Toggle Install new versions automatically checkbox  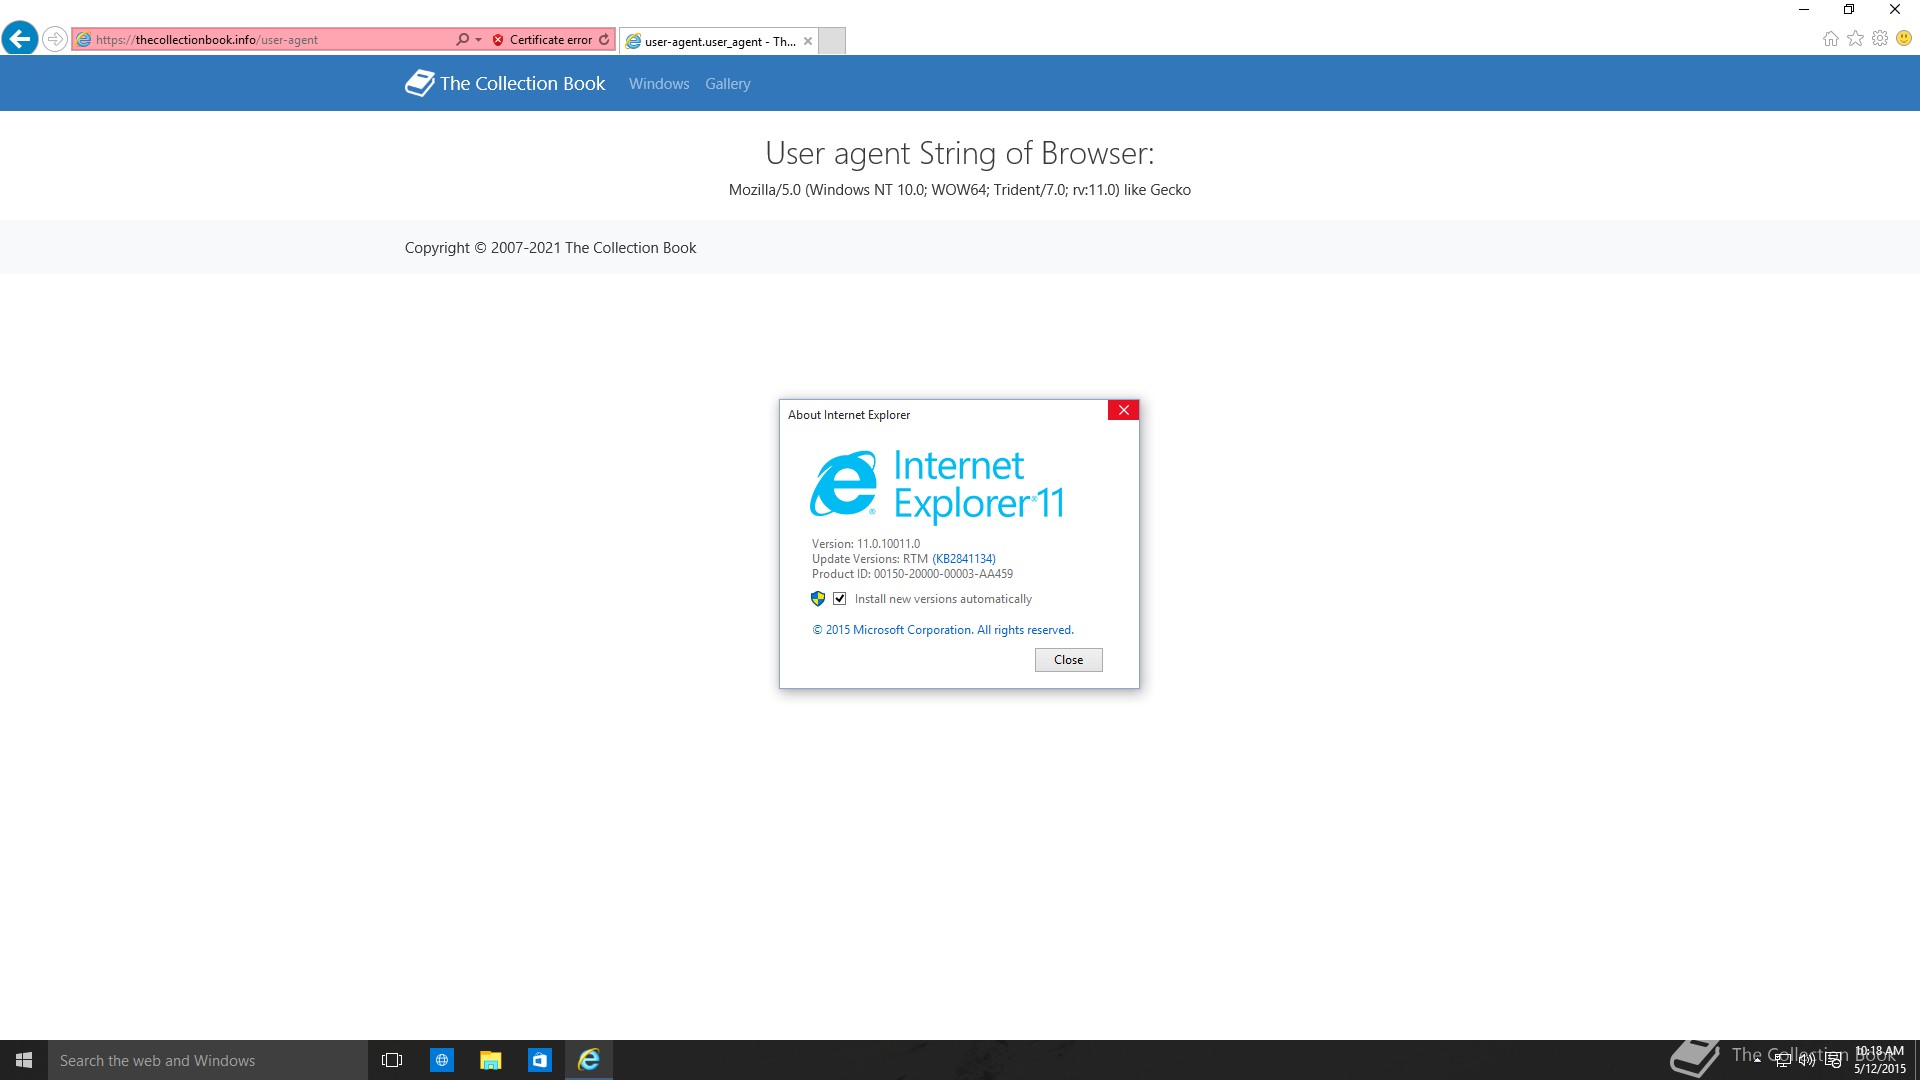pyautogui.click(x=840, y=599)
